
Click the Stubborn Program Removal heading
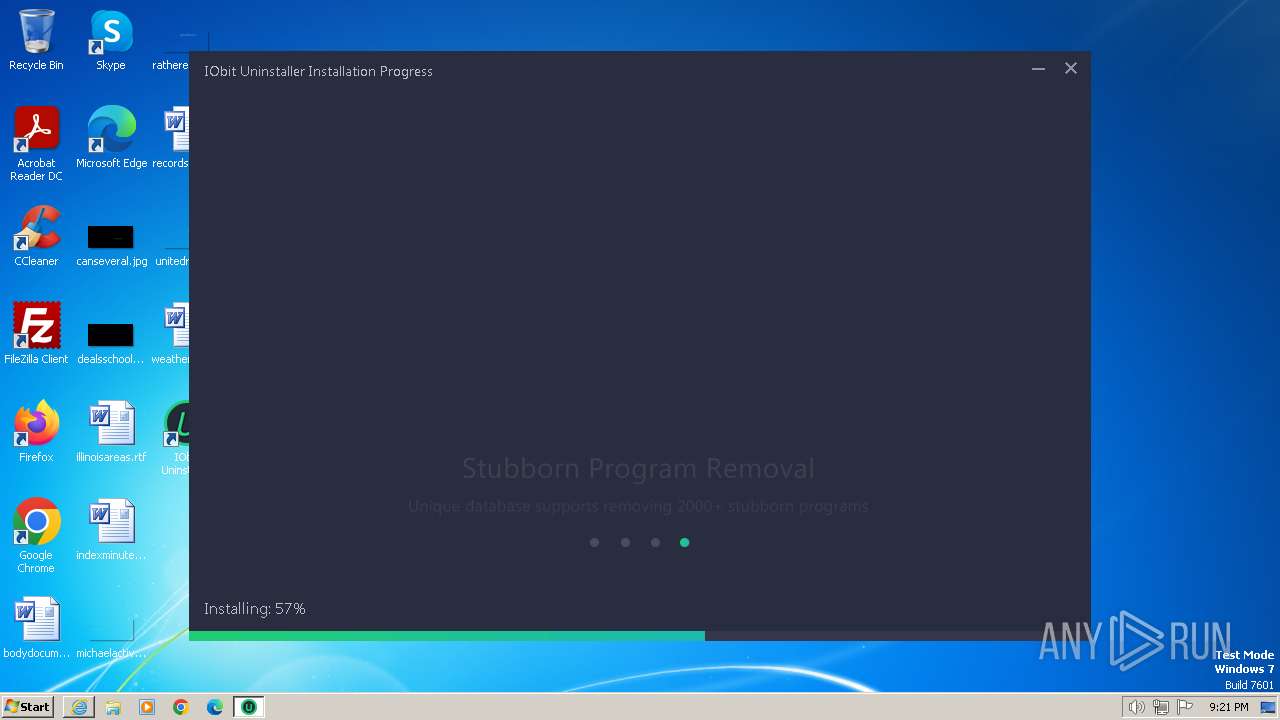[x=638, y=468]
